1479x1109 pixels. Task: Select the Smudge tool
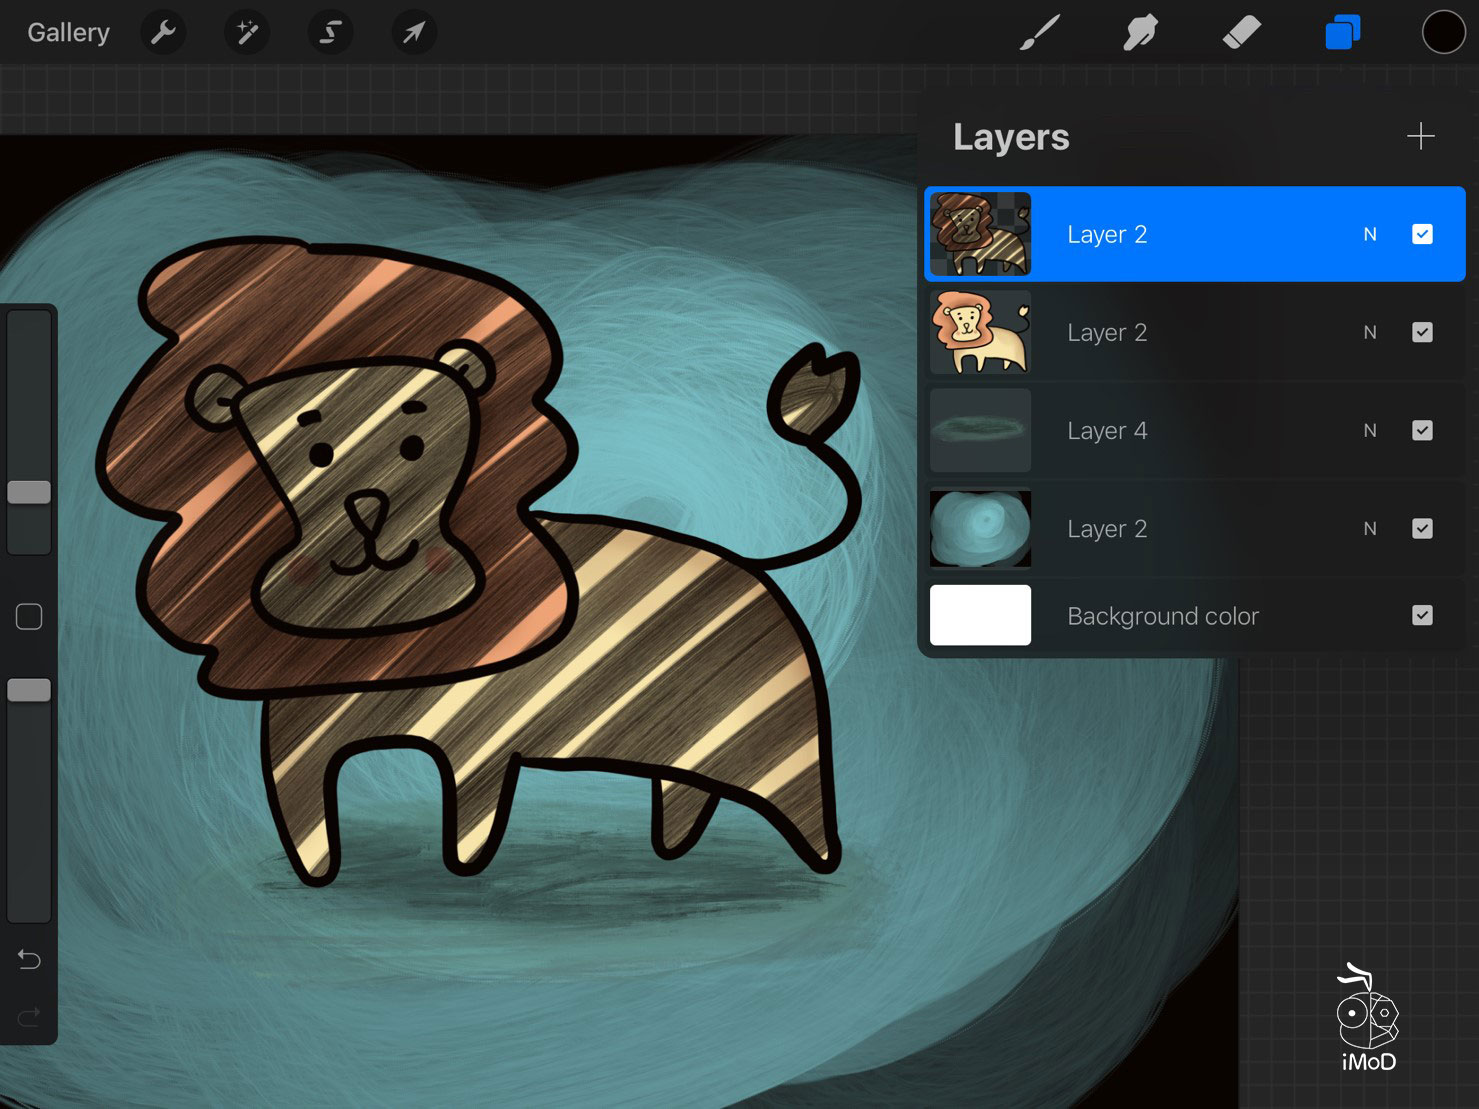pos(1140,33)
